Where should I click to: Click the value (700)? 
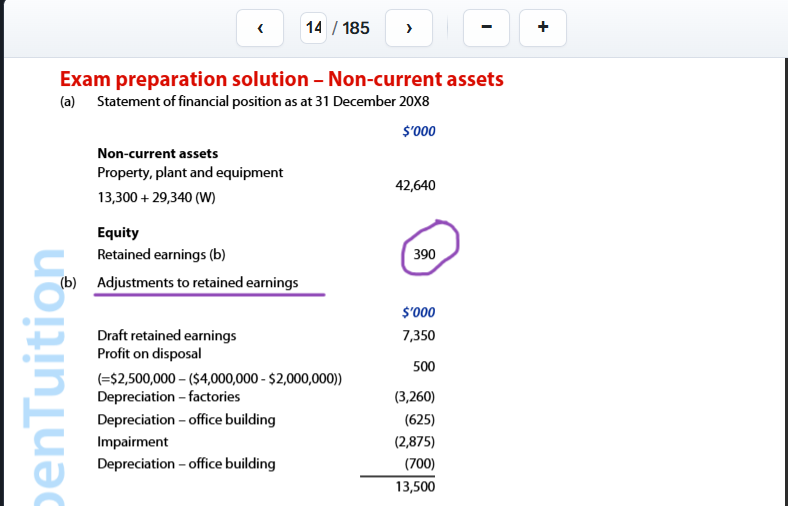click(x=420, y=464)
